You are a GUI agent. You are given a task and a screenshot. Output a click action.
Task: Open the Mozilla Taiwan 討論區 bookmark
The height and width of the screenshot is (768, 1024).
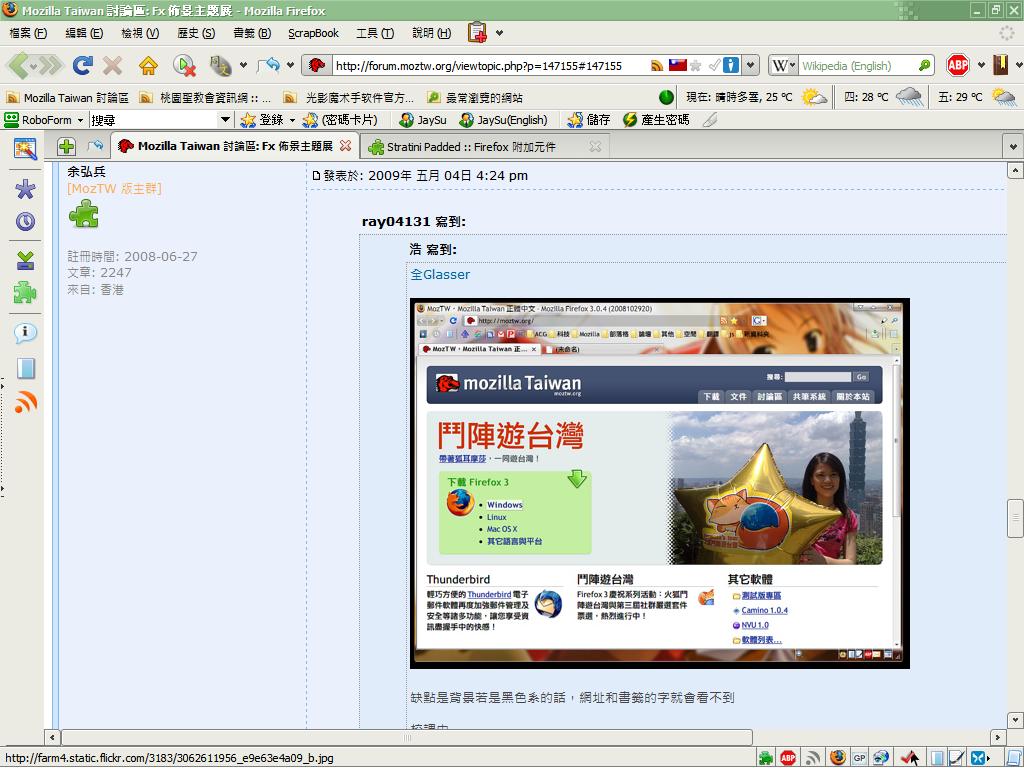(x=67, y=98)
